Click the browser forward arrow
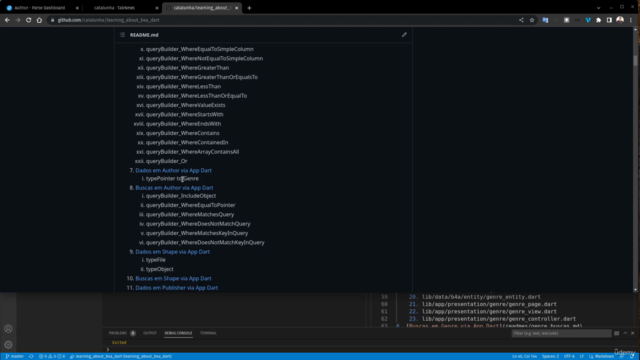 (x=18, y=20)
